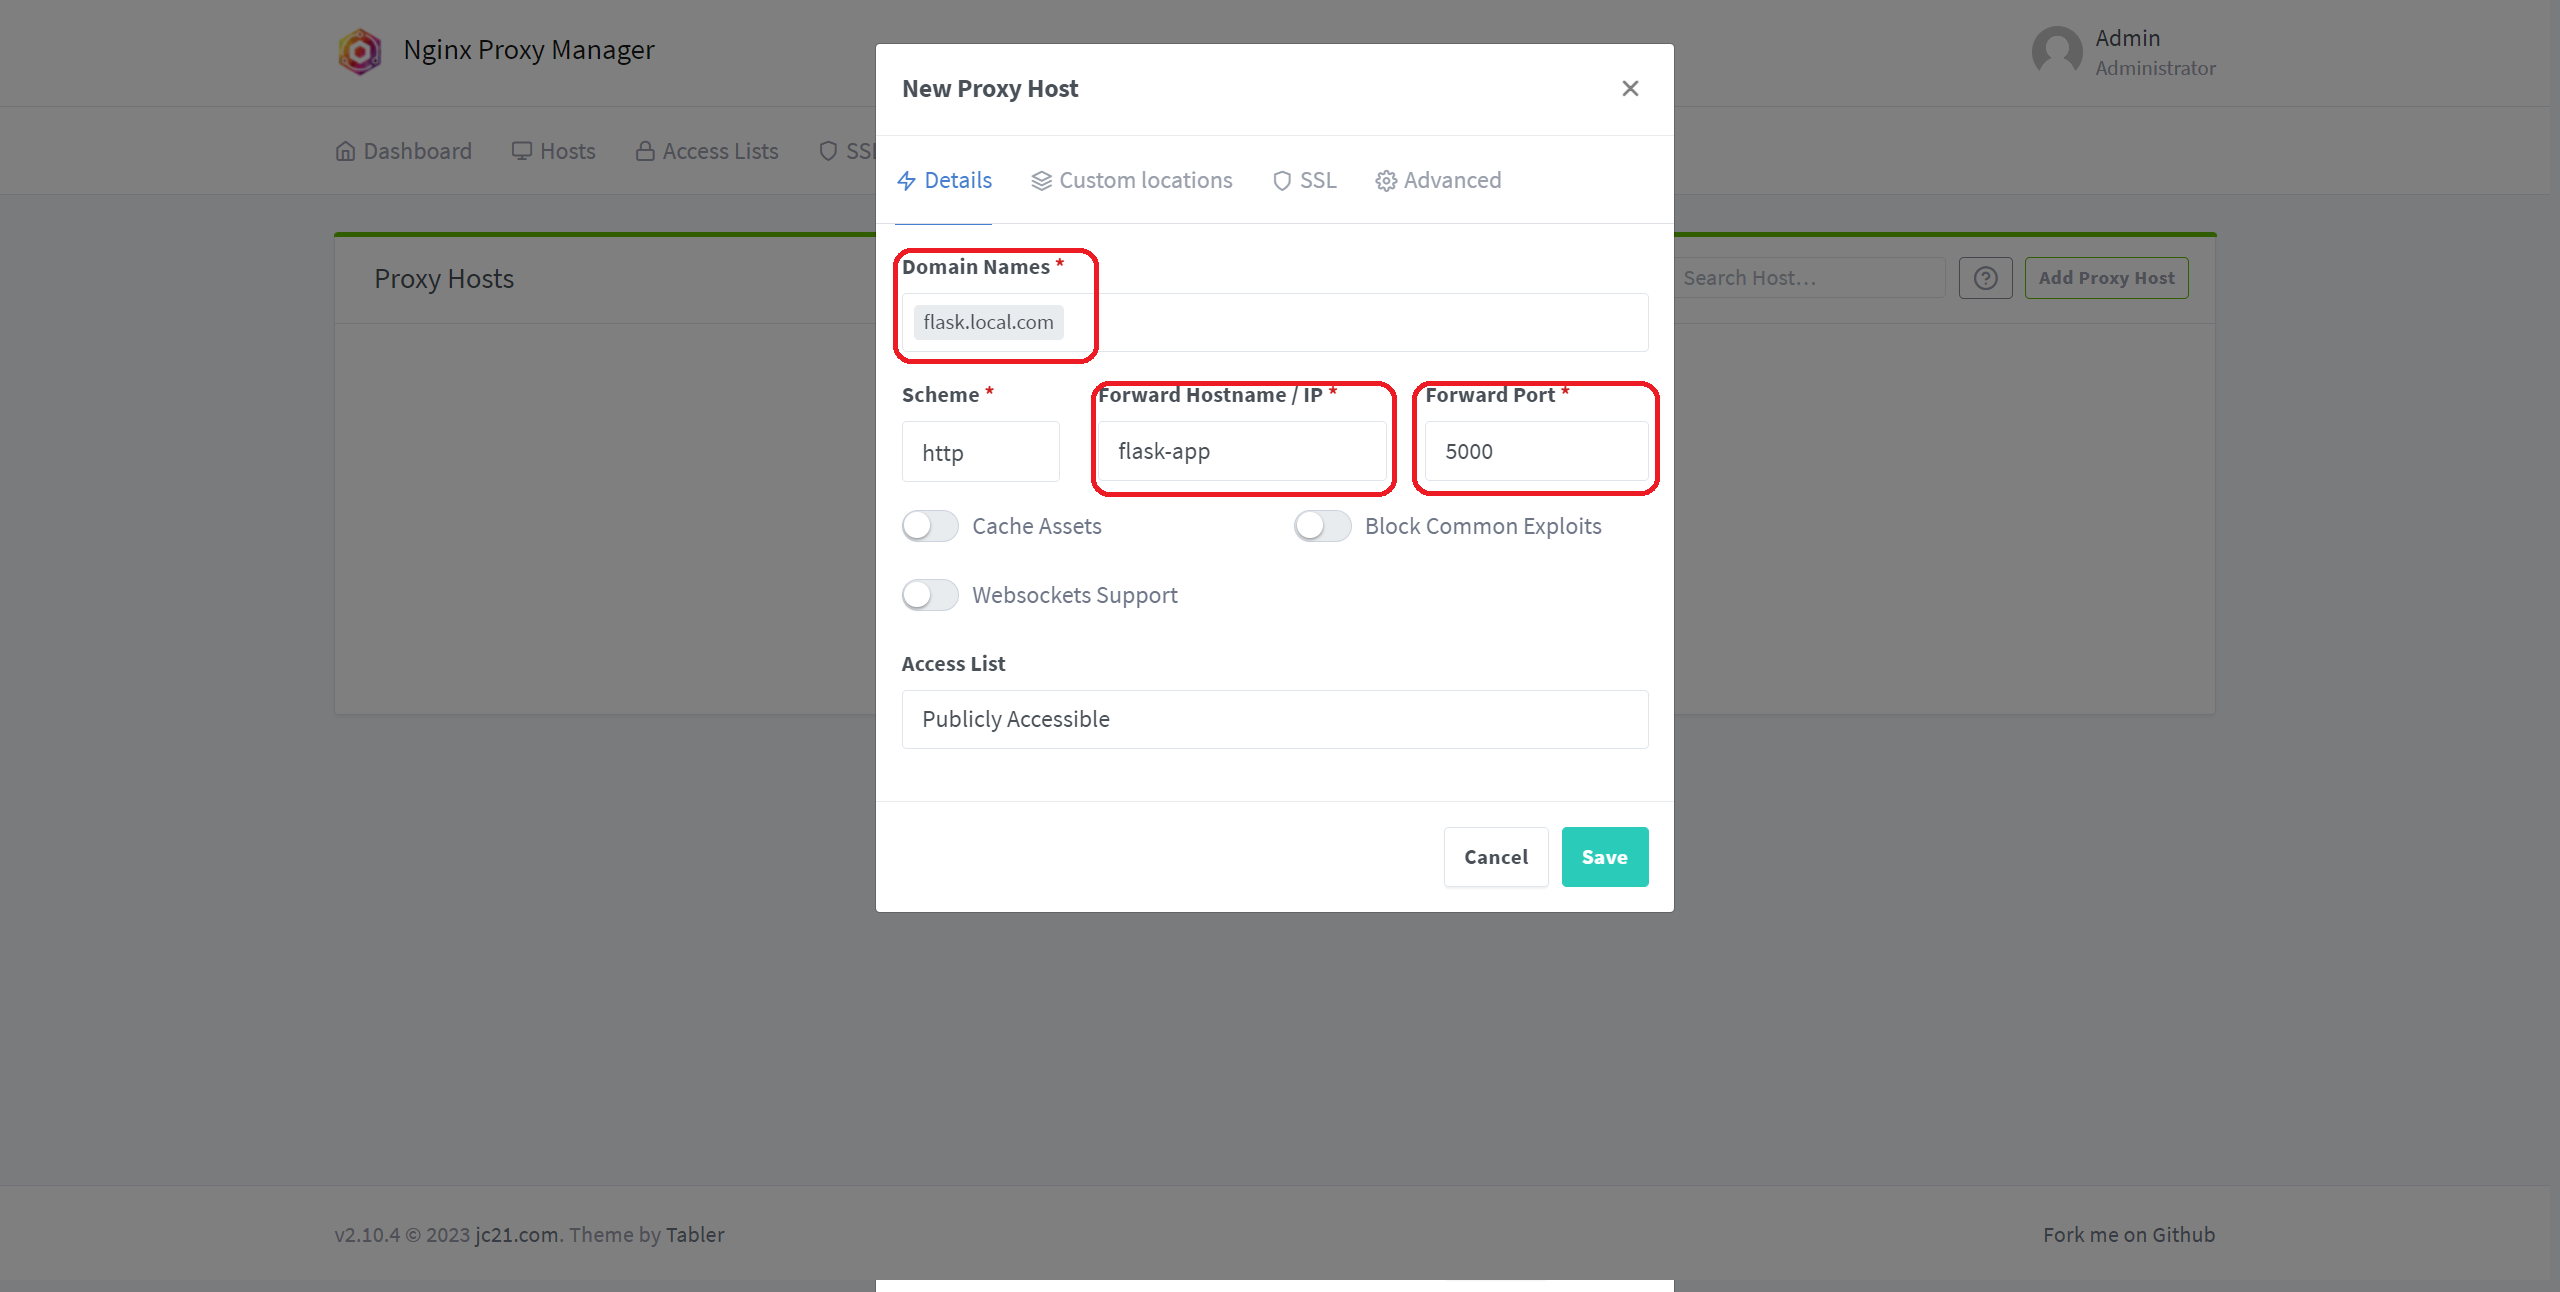Click the Hosts monitor icon
Screen dimensions: 2560x1292
pos(522,151)
